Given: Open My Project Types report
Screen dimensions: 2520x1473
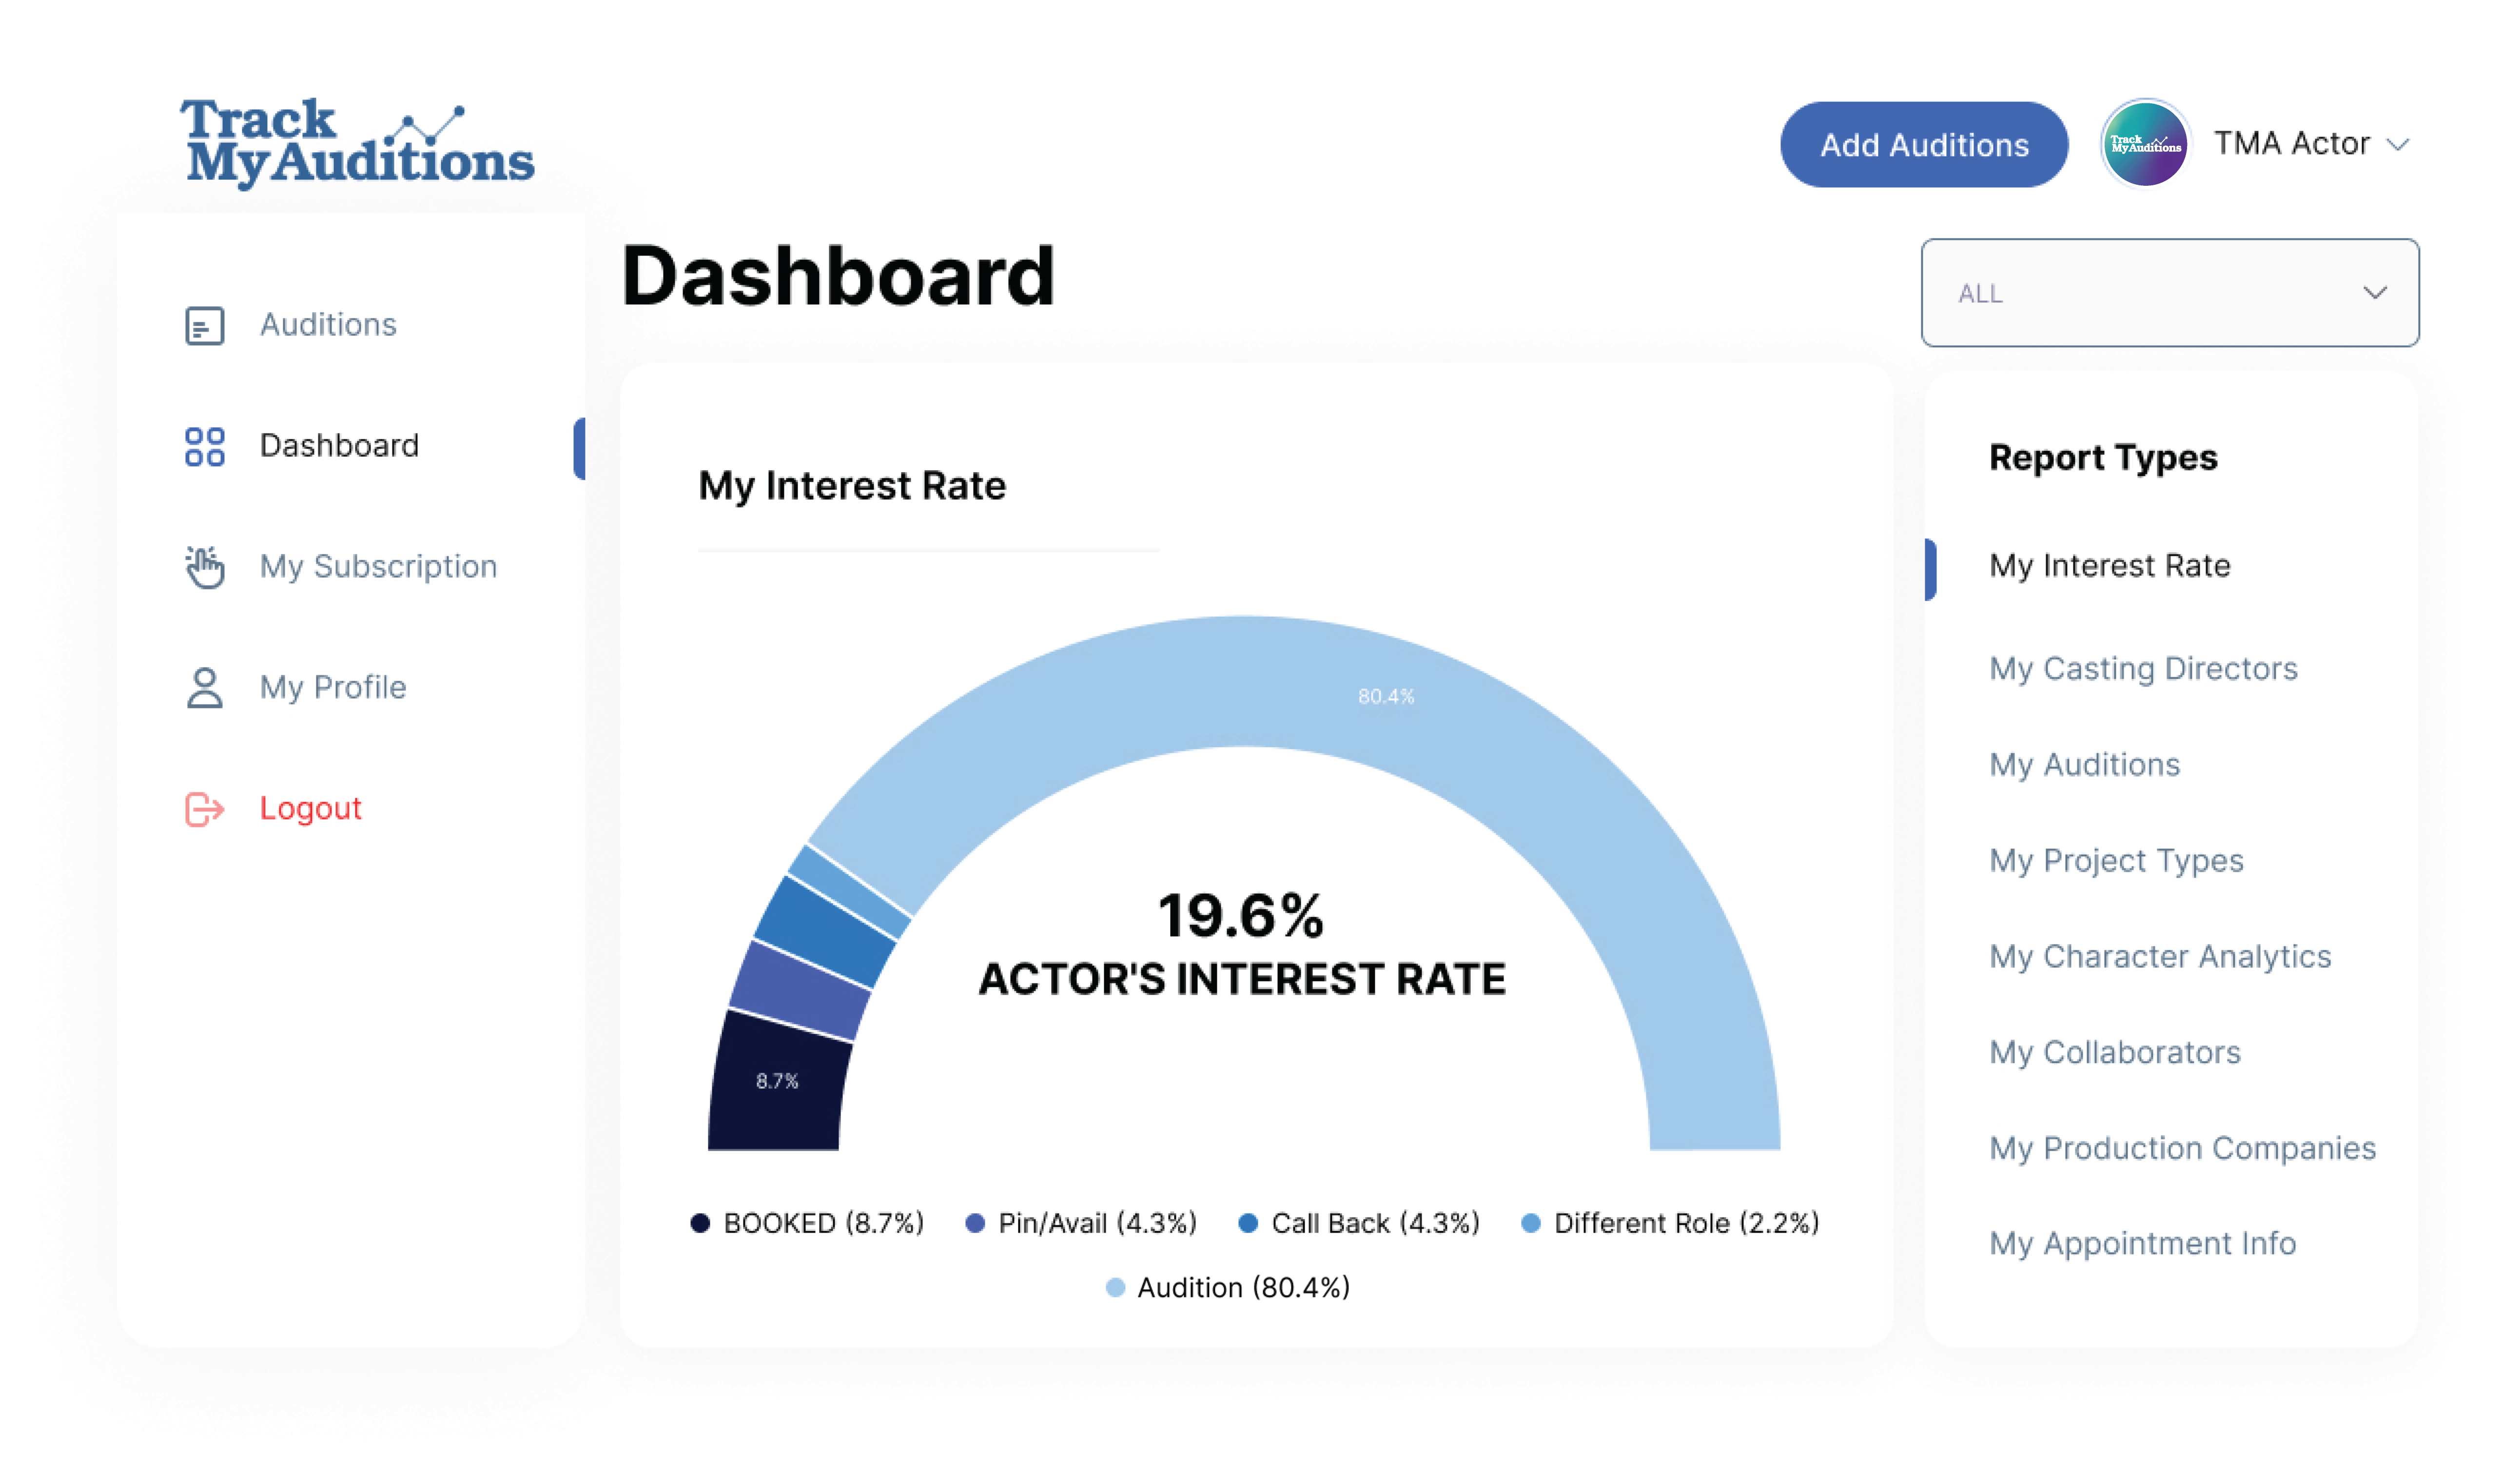Looking at the screenshot, I should tap(2116, 861).
